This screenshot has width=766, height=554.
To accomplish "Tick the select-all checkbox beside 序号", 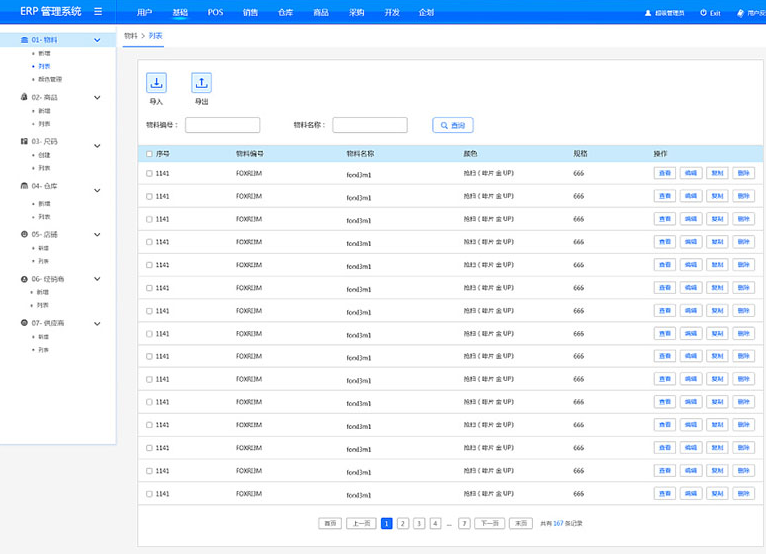I will tap(149, 154).
